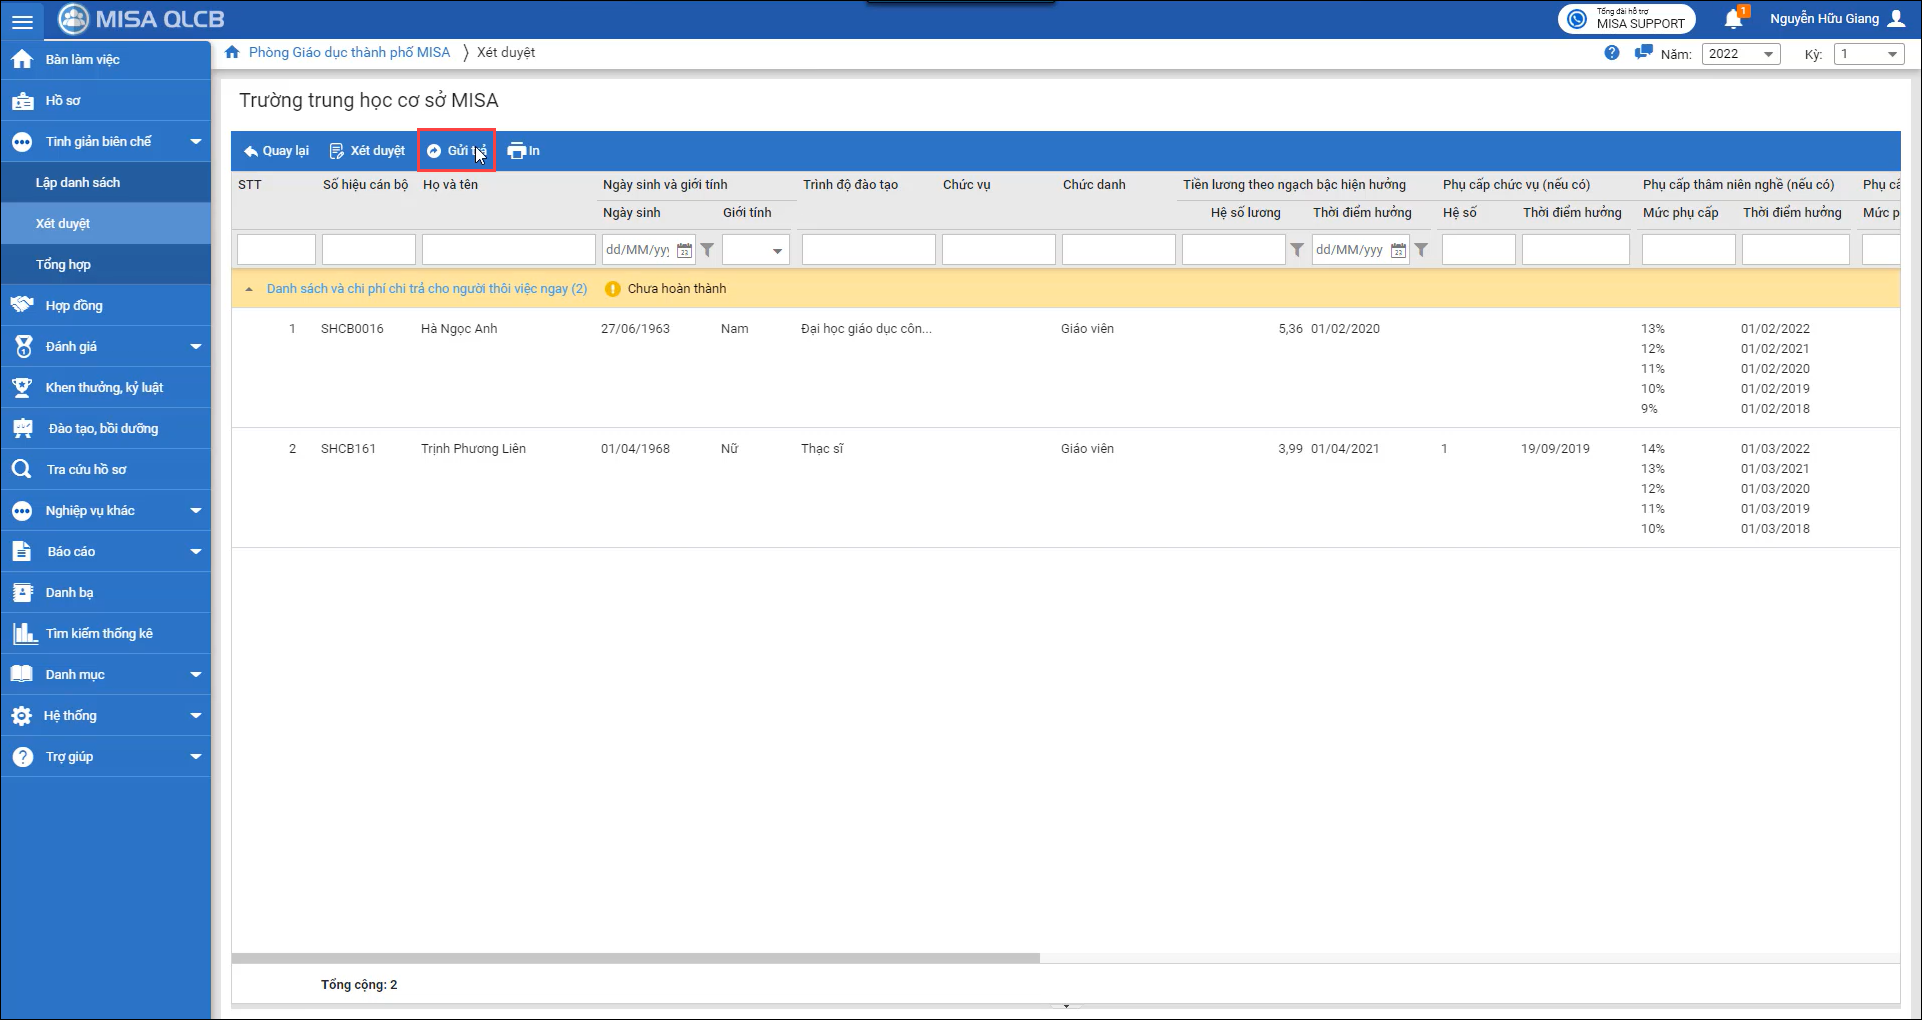Open the notifications bell
This screenshot has width=1922, height=1020.
pyautogui.click(x=1733, y=19)
